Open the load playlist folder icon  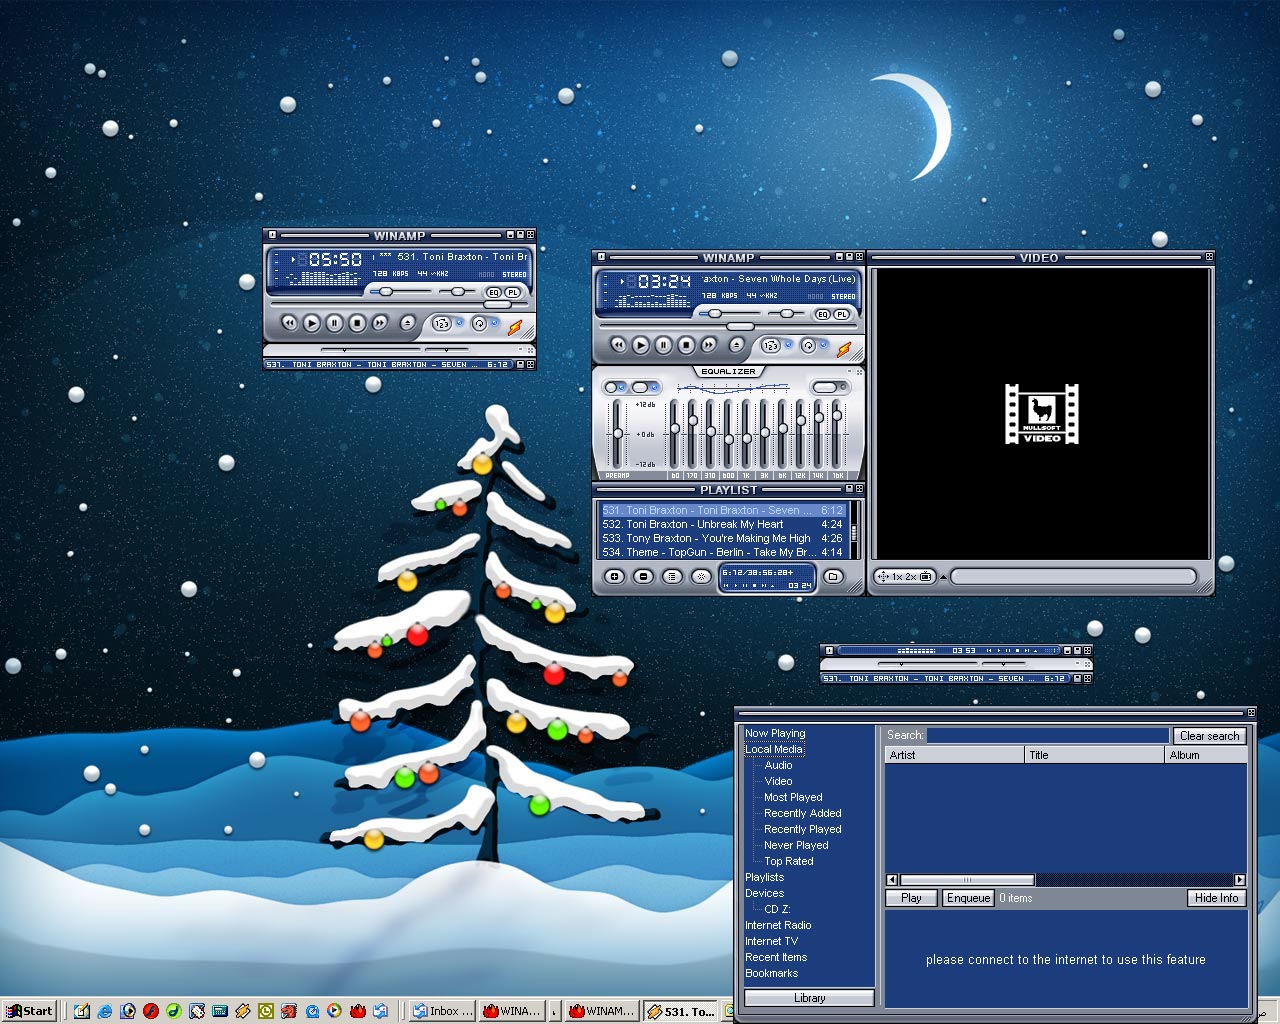click(832, 576)
